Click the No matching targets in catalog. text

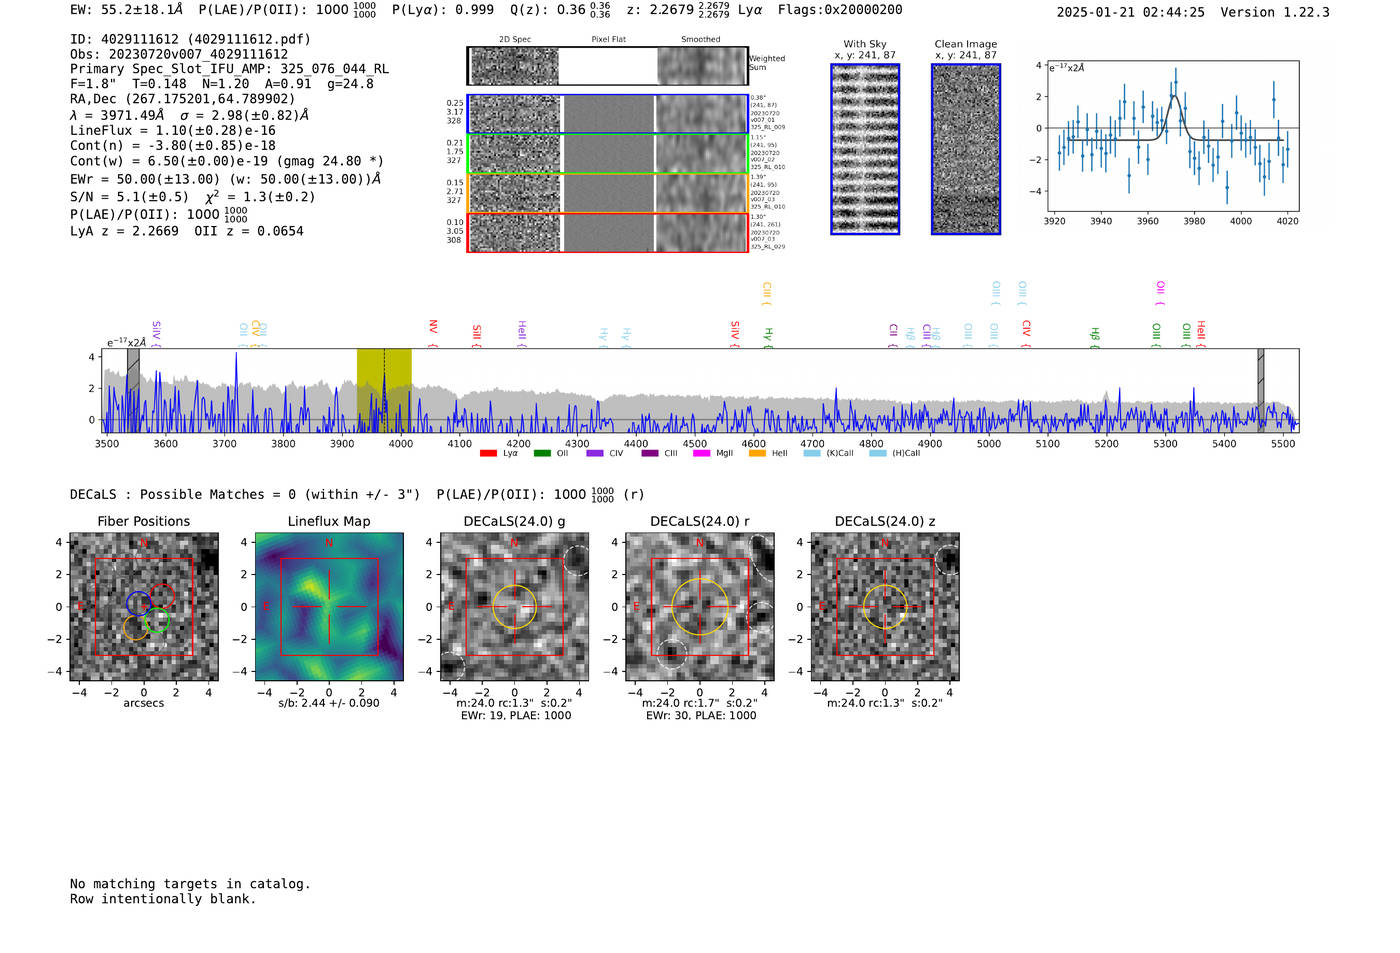(190, 883)
